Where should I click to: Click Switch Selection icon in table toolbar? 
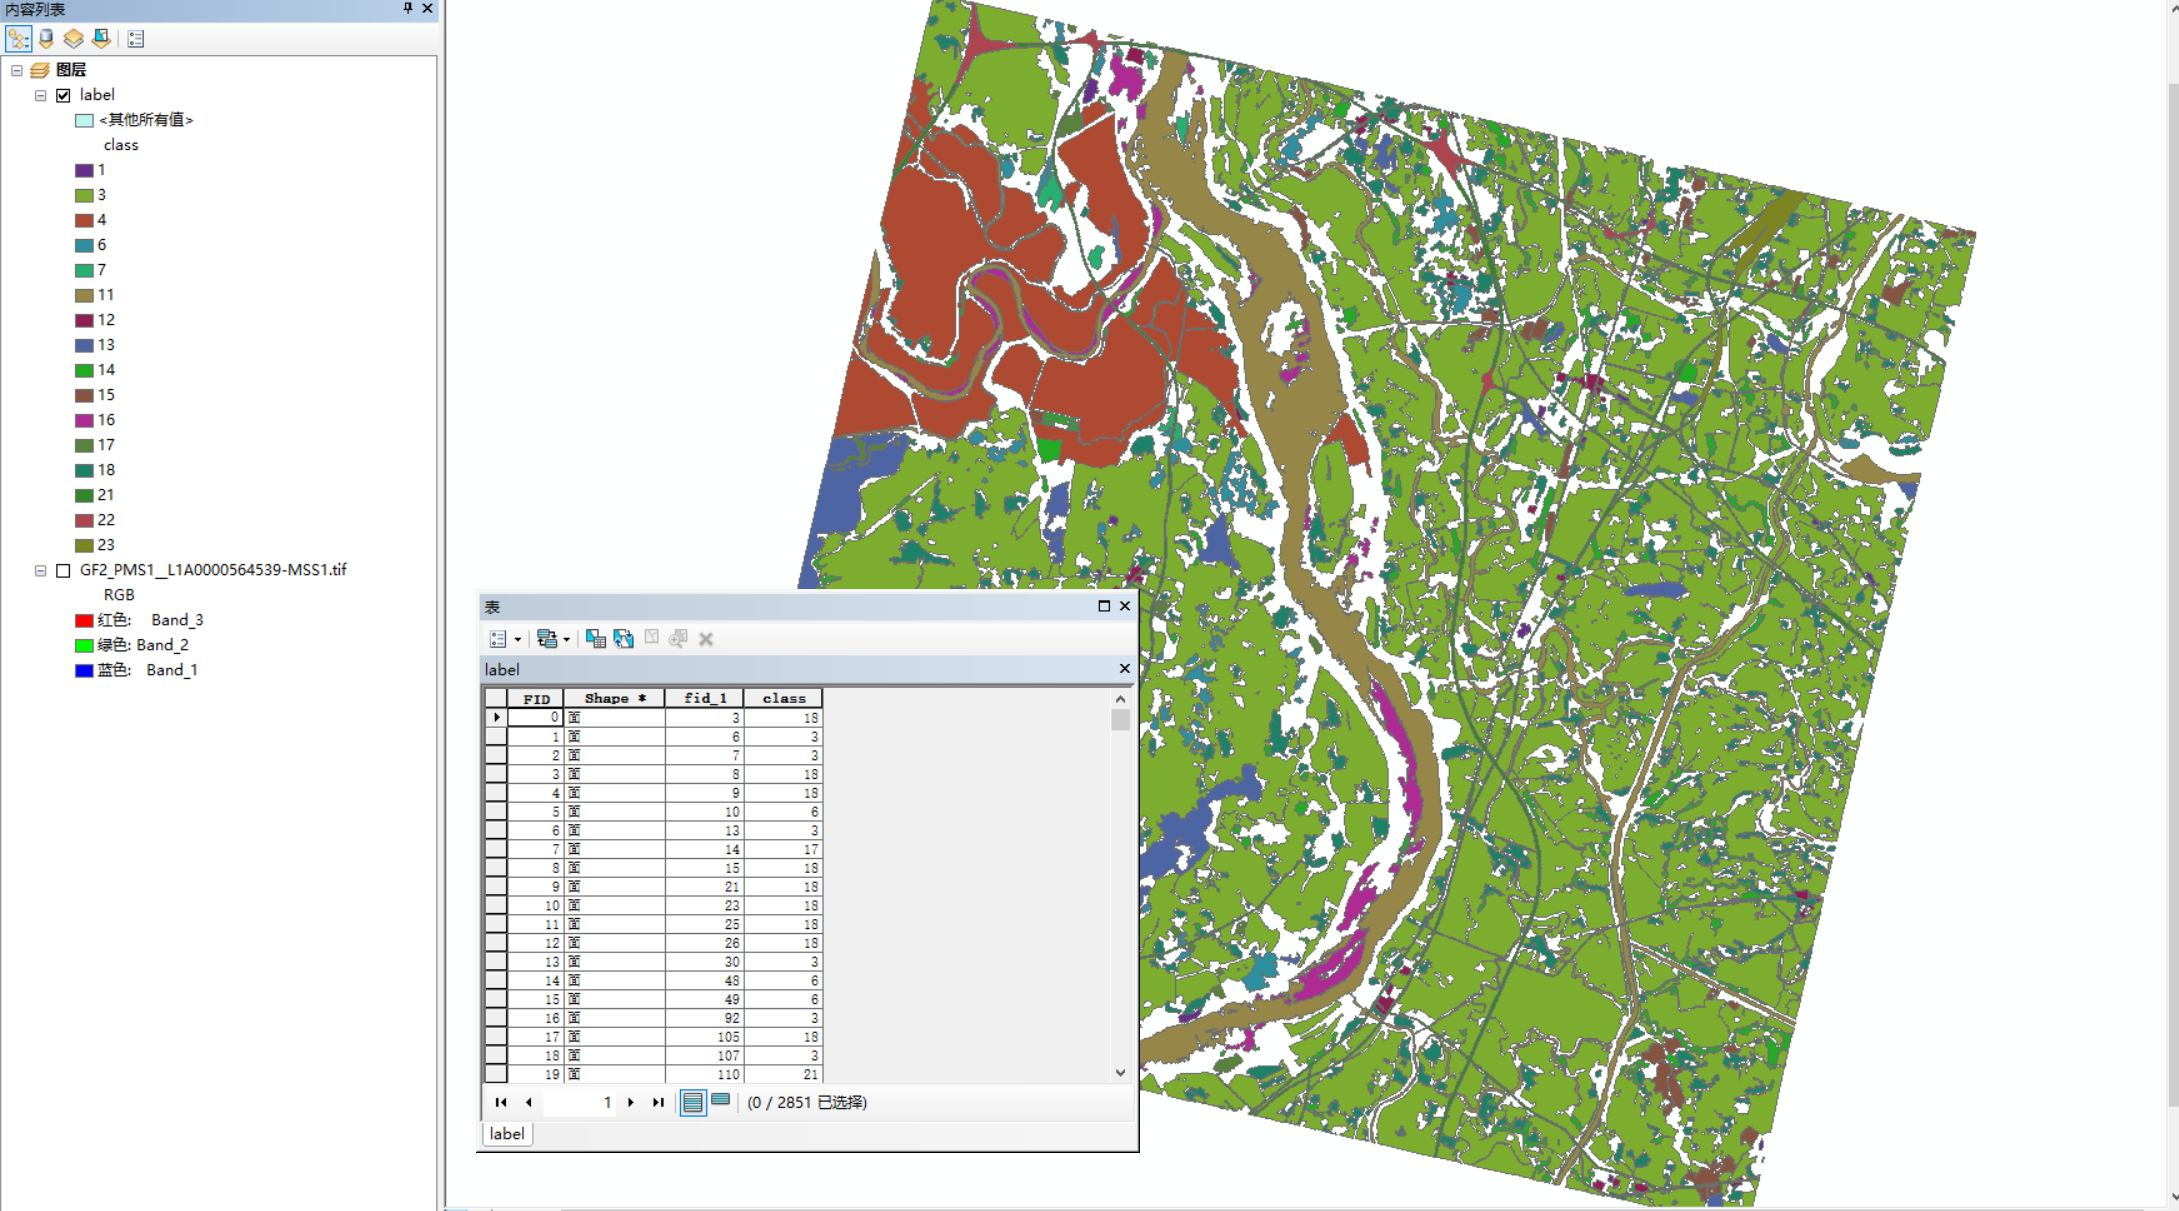[x=623, y=639]
